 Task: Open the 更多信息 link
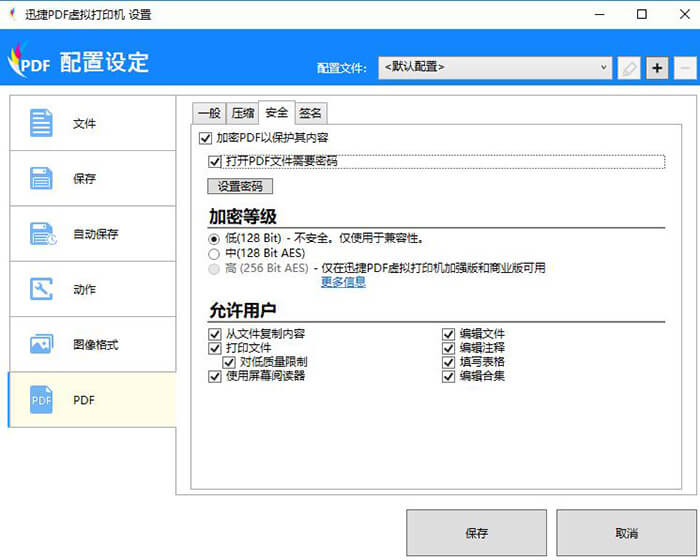[343, 282]
